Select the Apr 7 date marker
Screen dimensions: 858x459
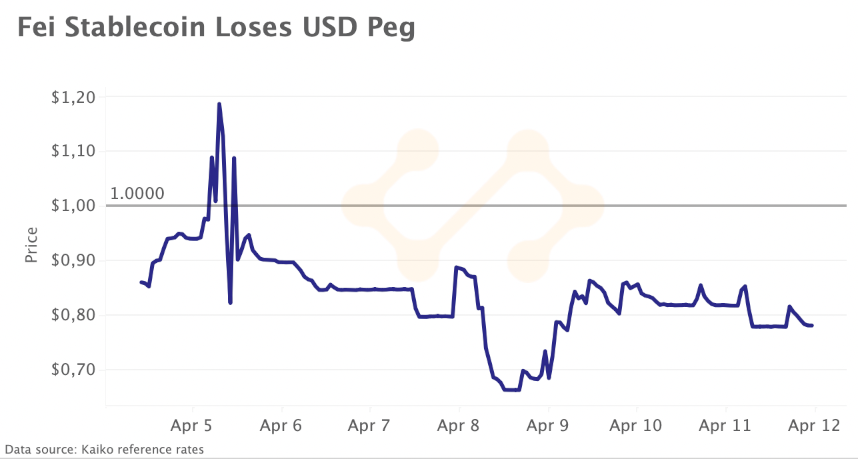pos(369,425)
